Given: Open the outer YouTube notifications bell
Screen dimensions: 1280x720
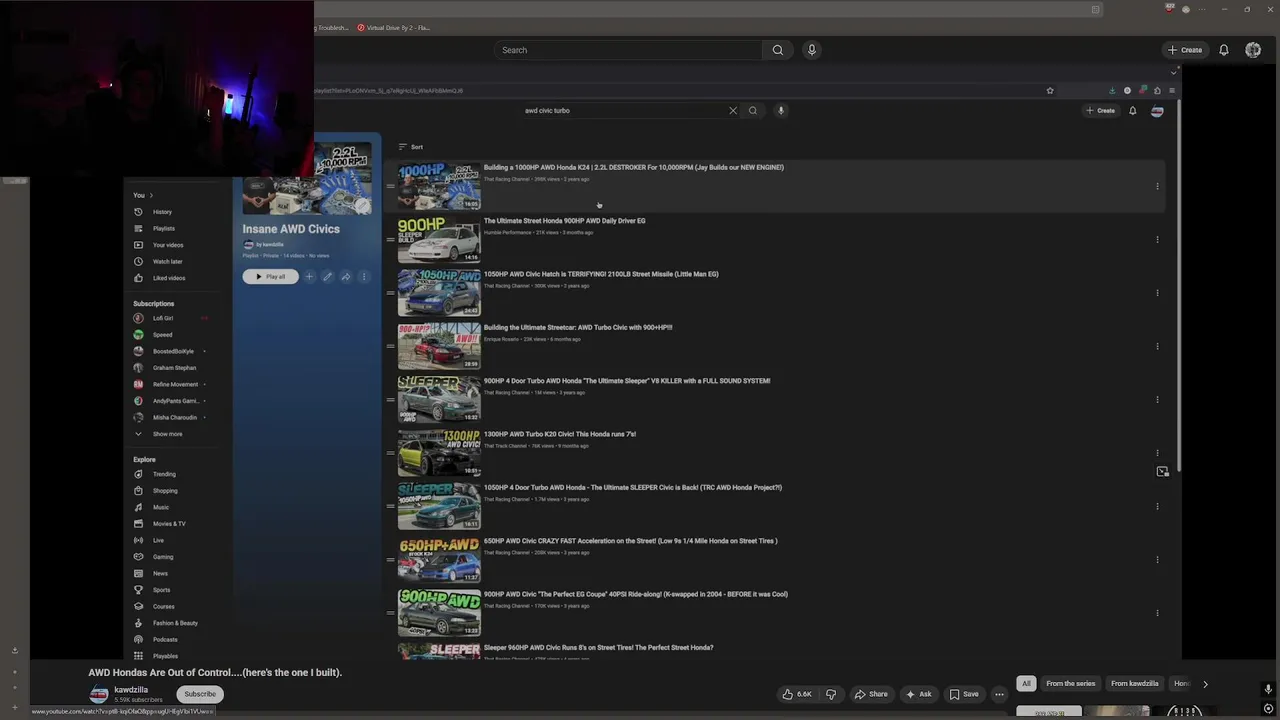Looking at the screenshot, I should pyautogui.click(x=1223, y=50).
